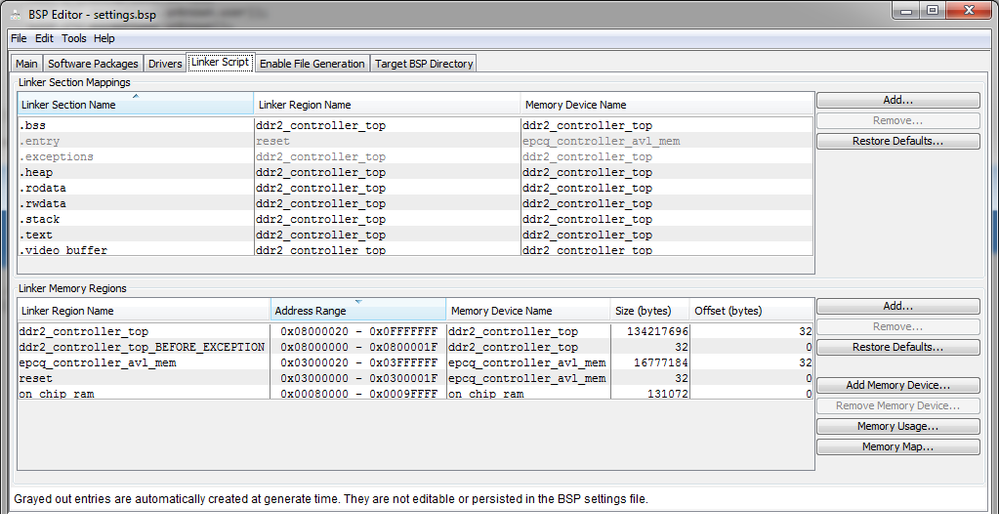The image size is (999, 514).
Task: Select the on_chip_ram memory region row
Action: pyautogui.click(x=142, y=394)
